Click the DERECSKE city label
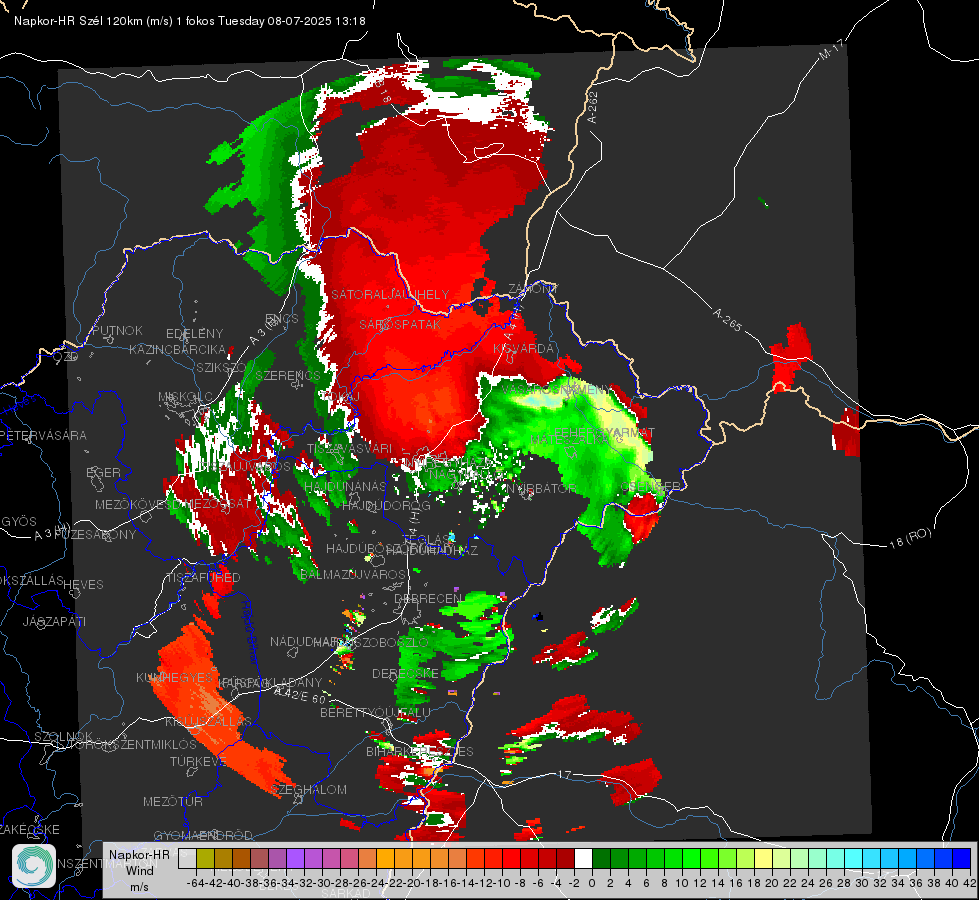The height and width of the screenshot is (900, 979). tap(406, 674)
